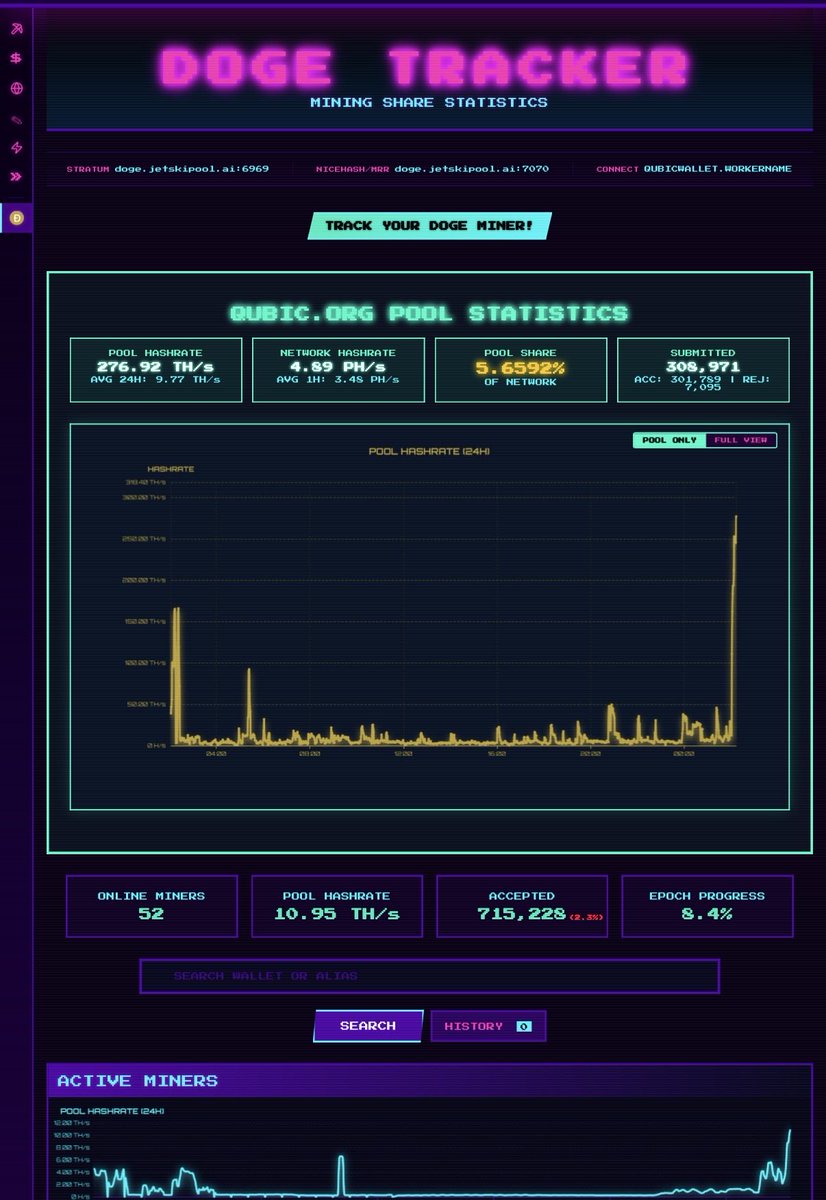Screen dimensions: 826x1200
Task: Open the pickaxe mining page in sidebar
Action: (x=16, y=28)
